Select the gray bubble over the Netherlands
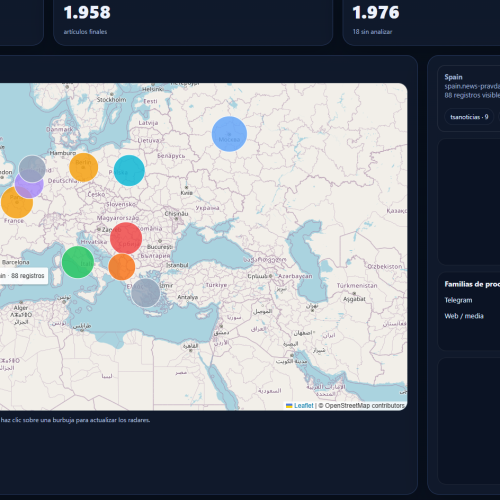Screen dimensions: 500x500 pyautogui.click(x=32, y=169)
